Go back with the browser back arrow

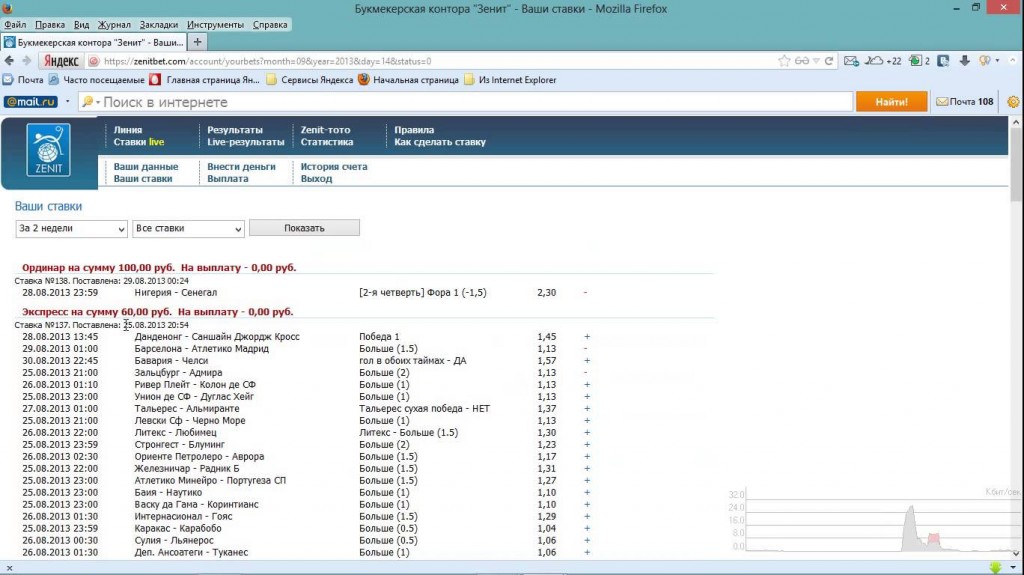9,61
